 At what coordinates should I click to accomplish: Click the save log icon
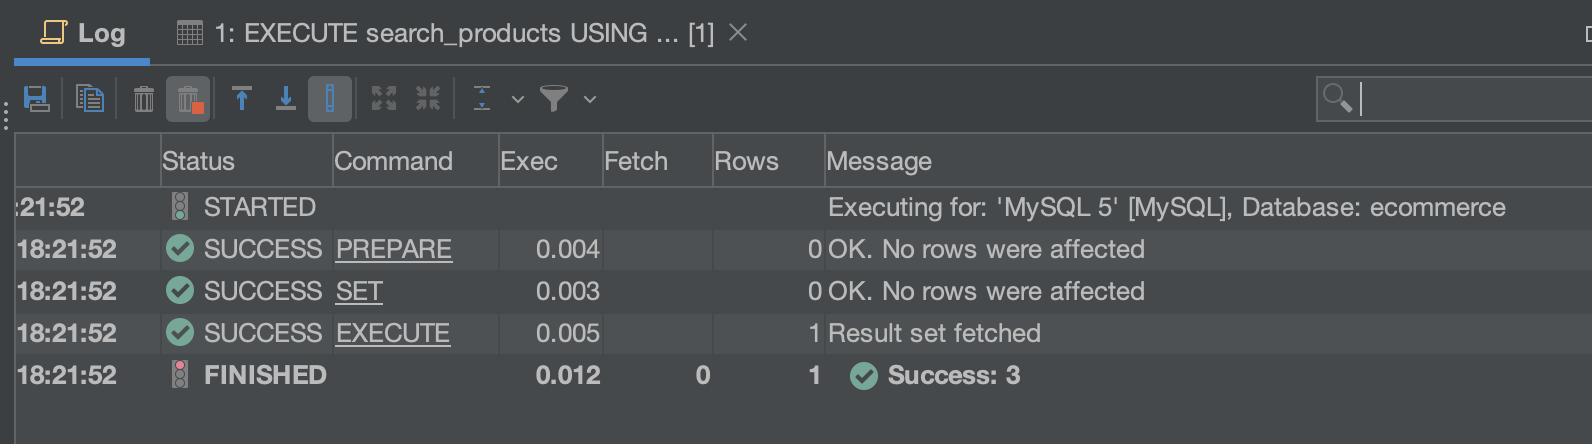click(x=37, y=99)
